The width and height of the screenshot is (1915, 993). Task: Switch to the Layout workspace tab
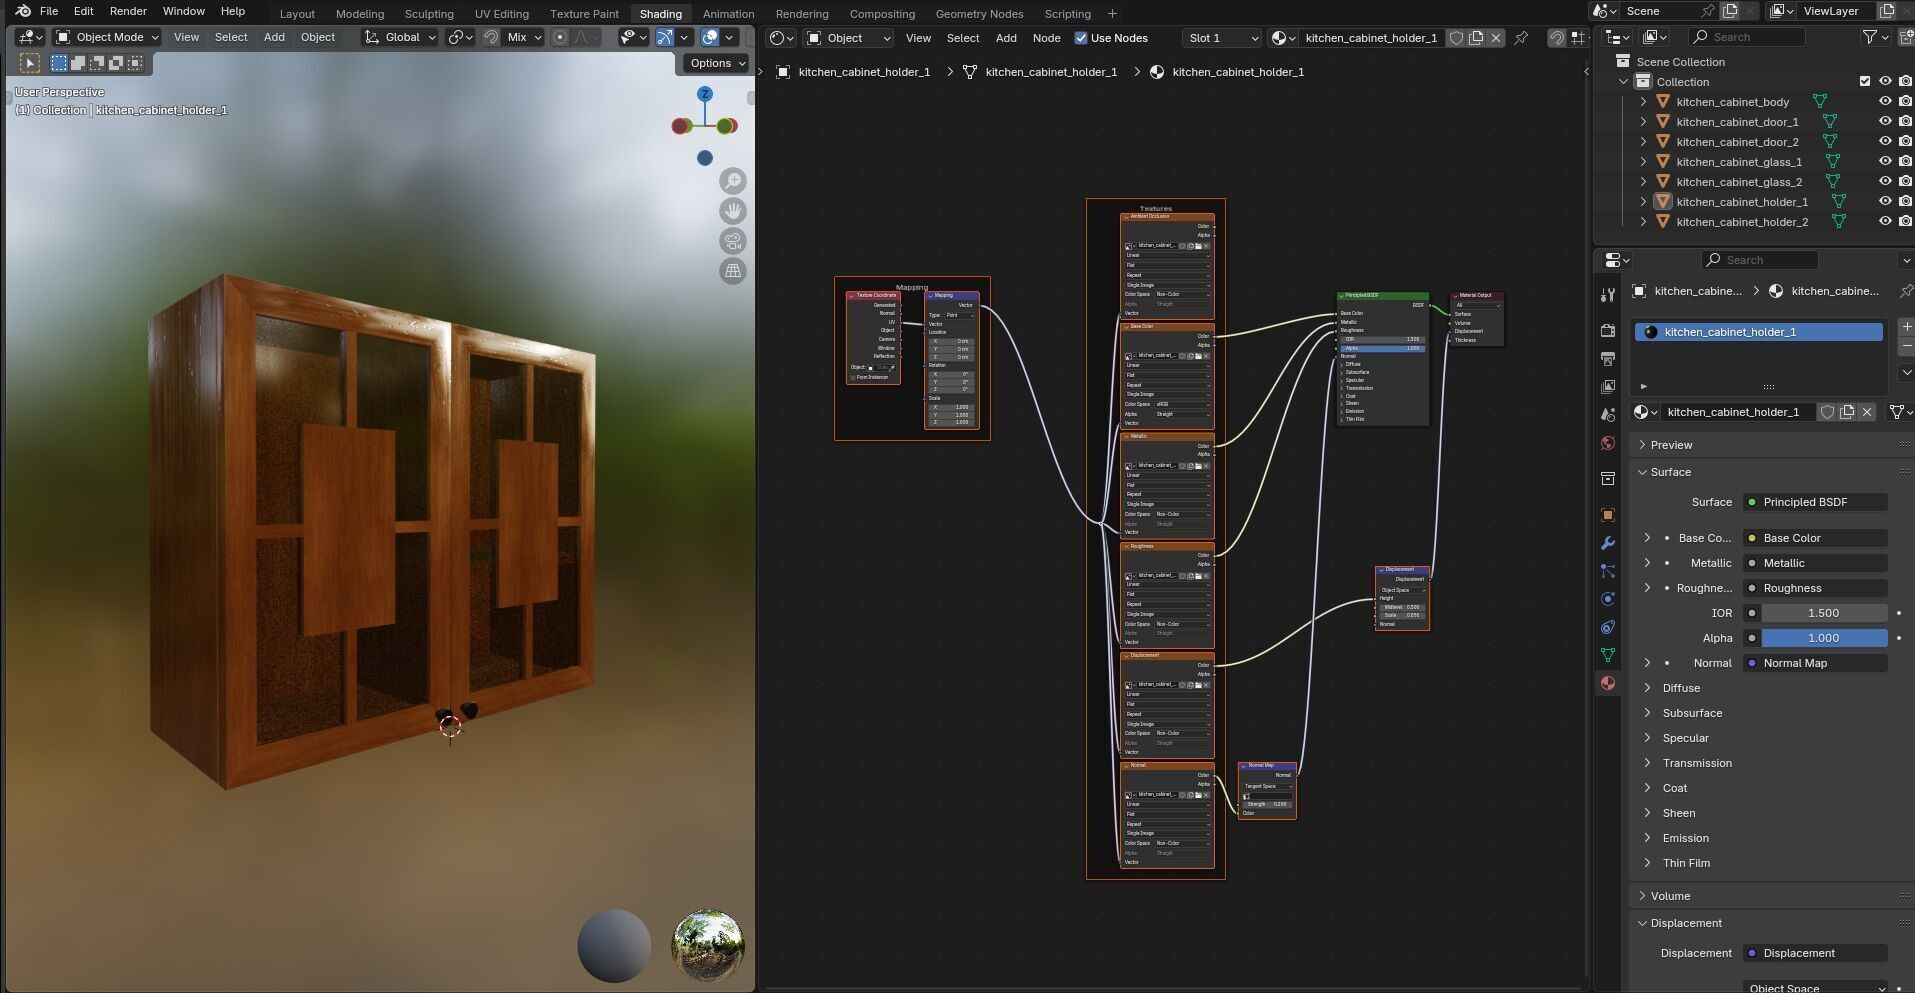pyautogui.click(x=297, y=14)
